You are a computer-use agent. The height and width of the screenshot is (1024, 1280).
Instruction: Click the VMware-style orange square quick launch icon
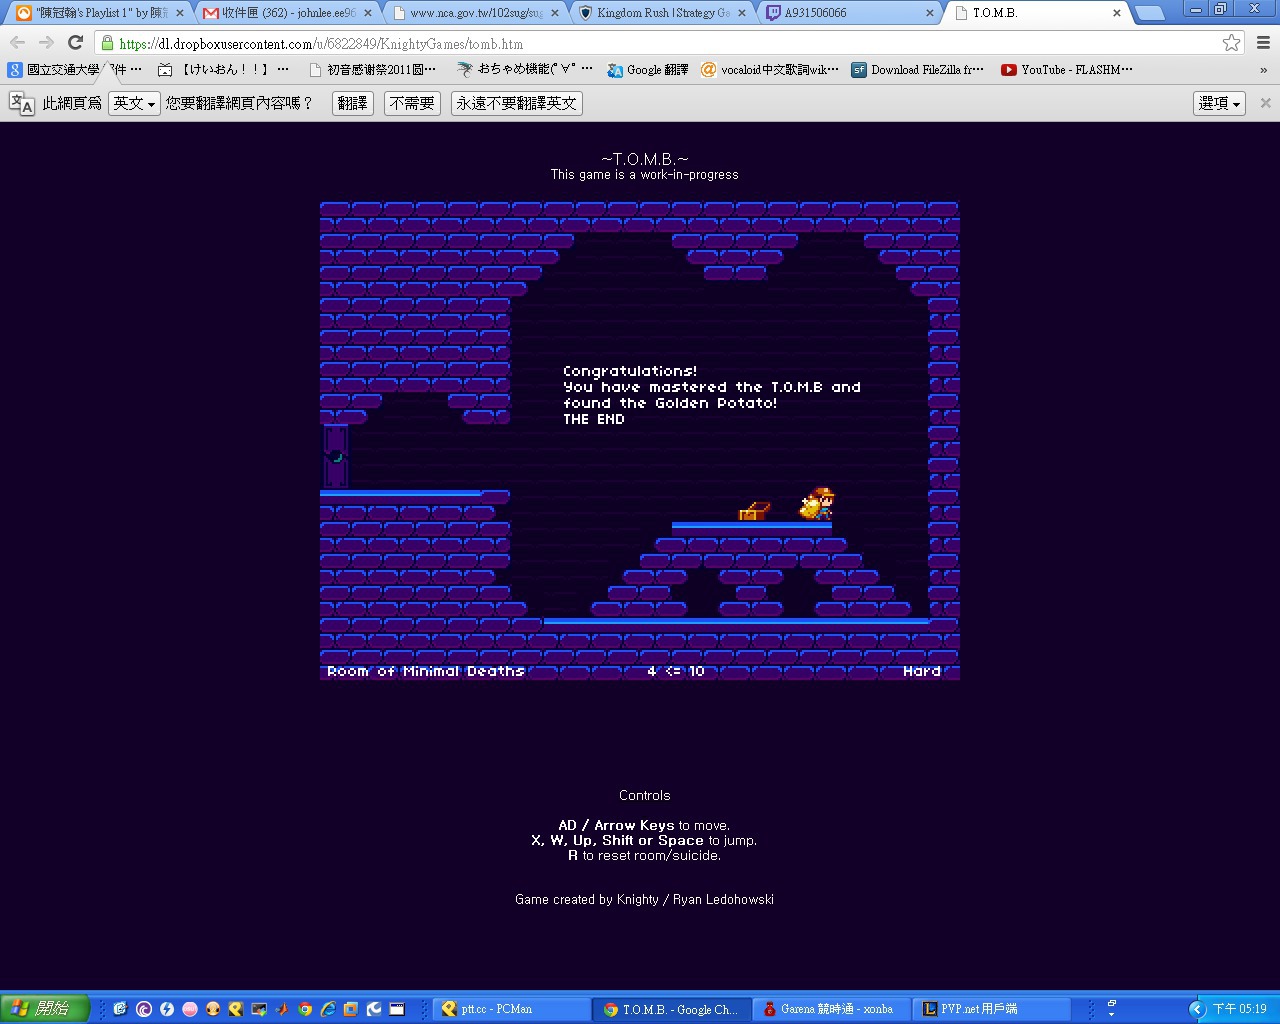[351, 1009]
